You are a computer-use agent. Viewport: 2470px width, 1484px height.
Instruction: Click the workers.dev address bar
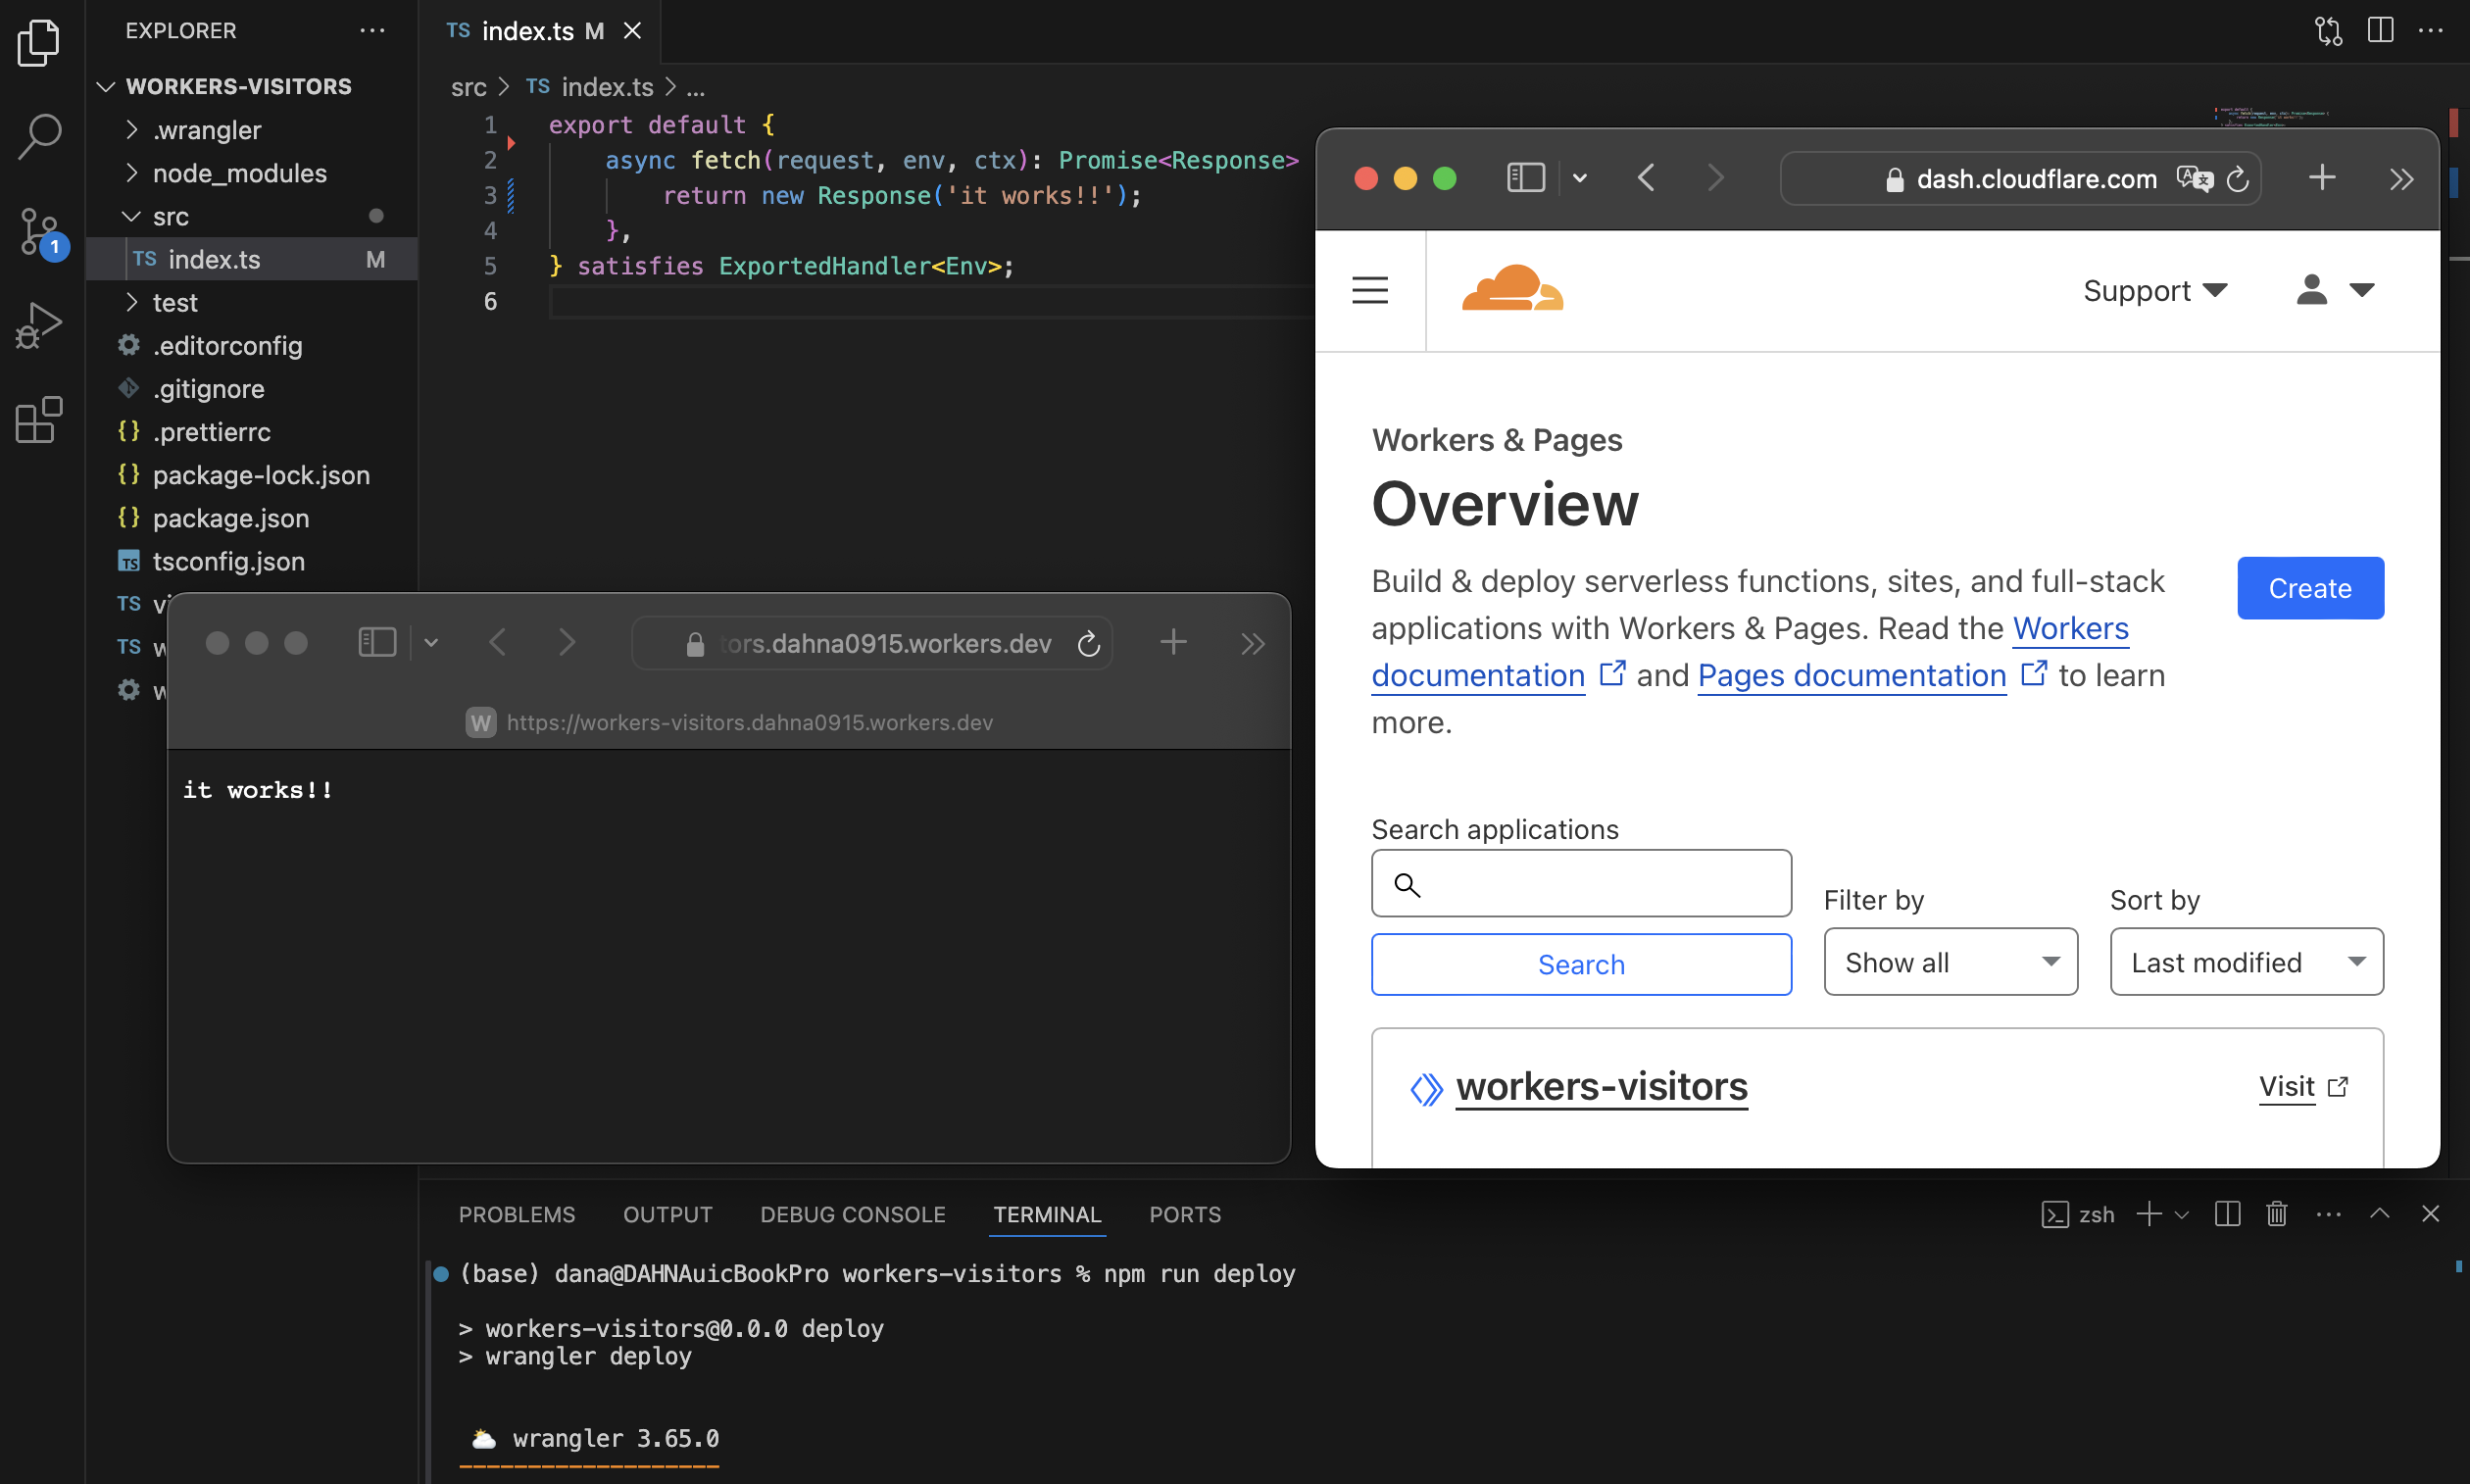(872, 643)
